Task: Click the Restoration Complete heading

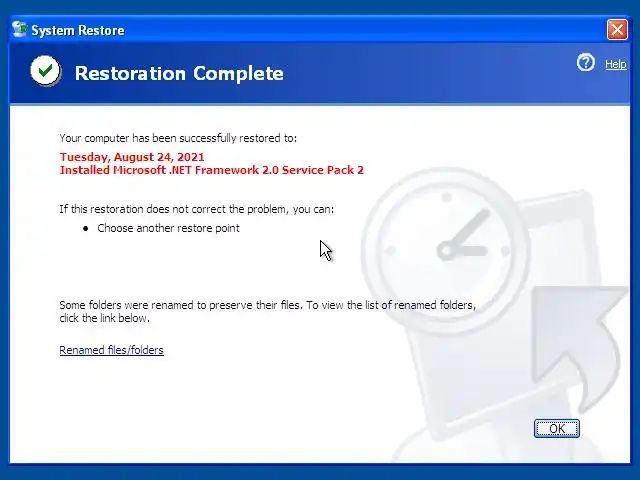Action: tap(179, 73)
